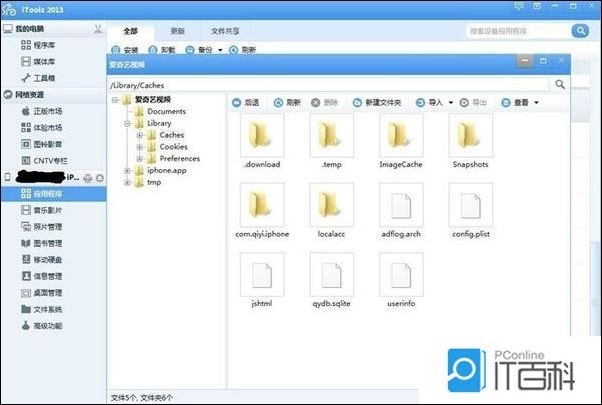The height and width of the screenshot is (405, 602).
Task: Click the blue search button at top right
Action: pyautogui.click(x=580, y=31)
